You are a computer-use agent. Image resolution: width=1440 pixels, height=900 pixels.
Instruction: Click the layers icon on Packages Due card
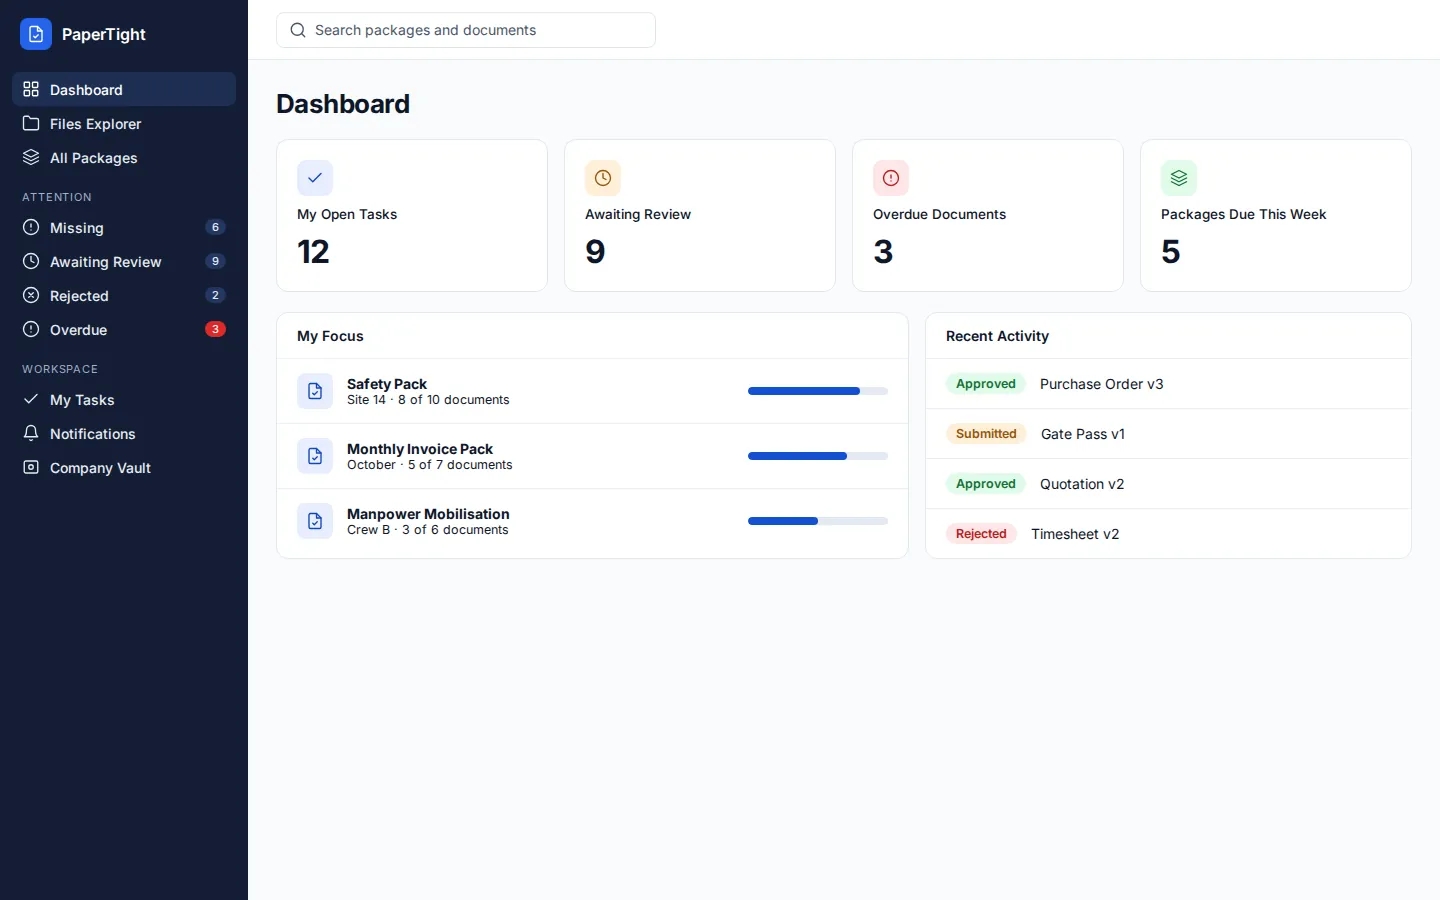(1179, 178)
